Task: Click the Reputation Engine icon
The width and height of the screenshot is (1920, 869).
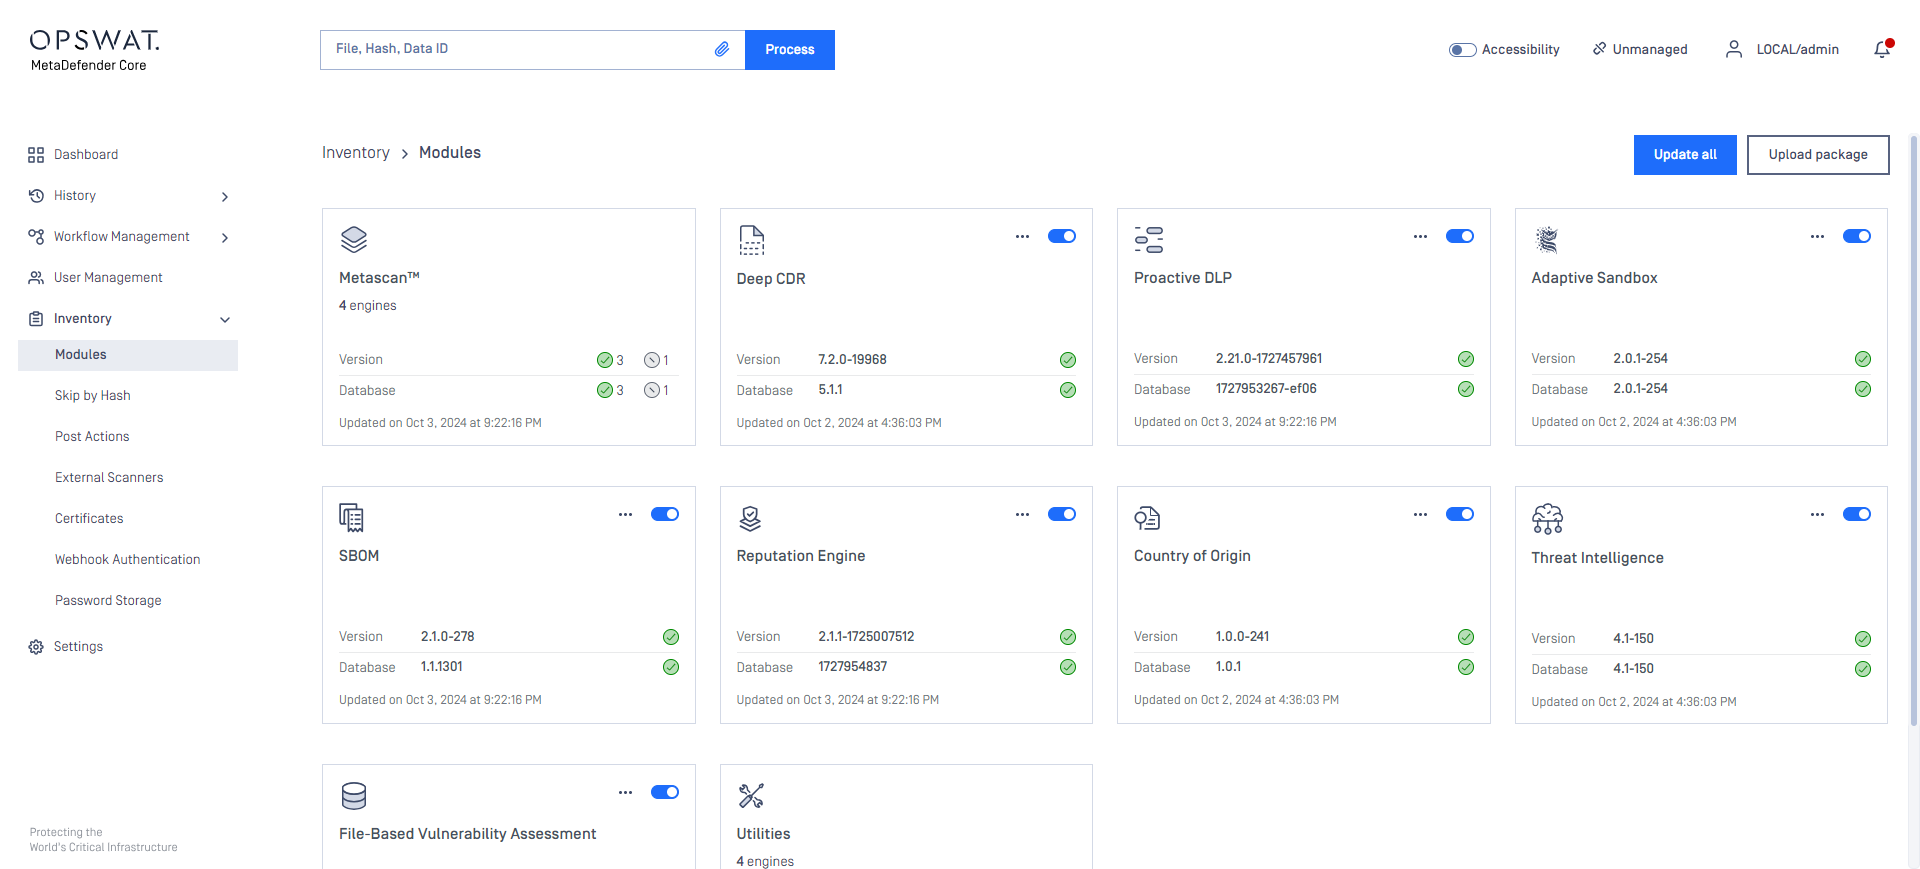Action: pos(750,518)
